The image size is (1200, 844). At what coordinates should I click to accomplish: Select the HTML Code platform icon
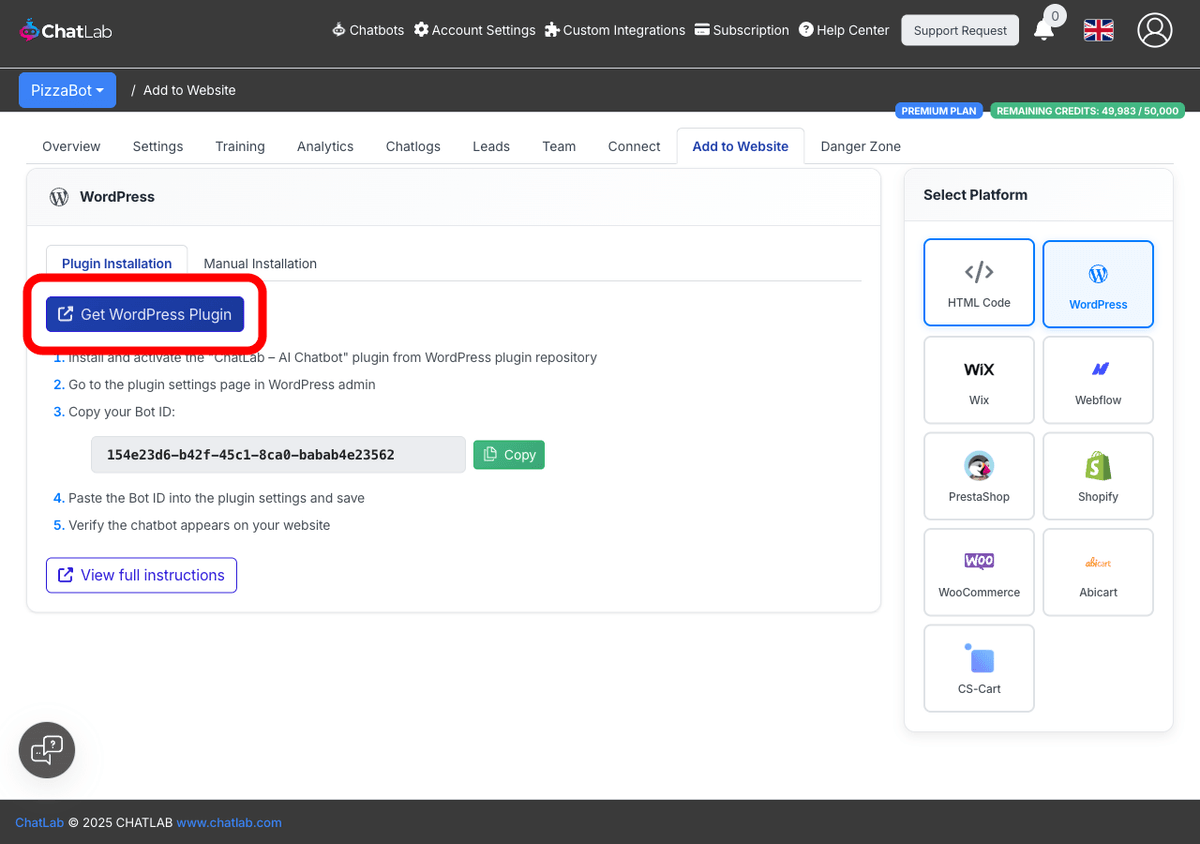(978, 282)
